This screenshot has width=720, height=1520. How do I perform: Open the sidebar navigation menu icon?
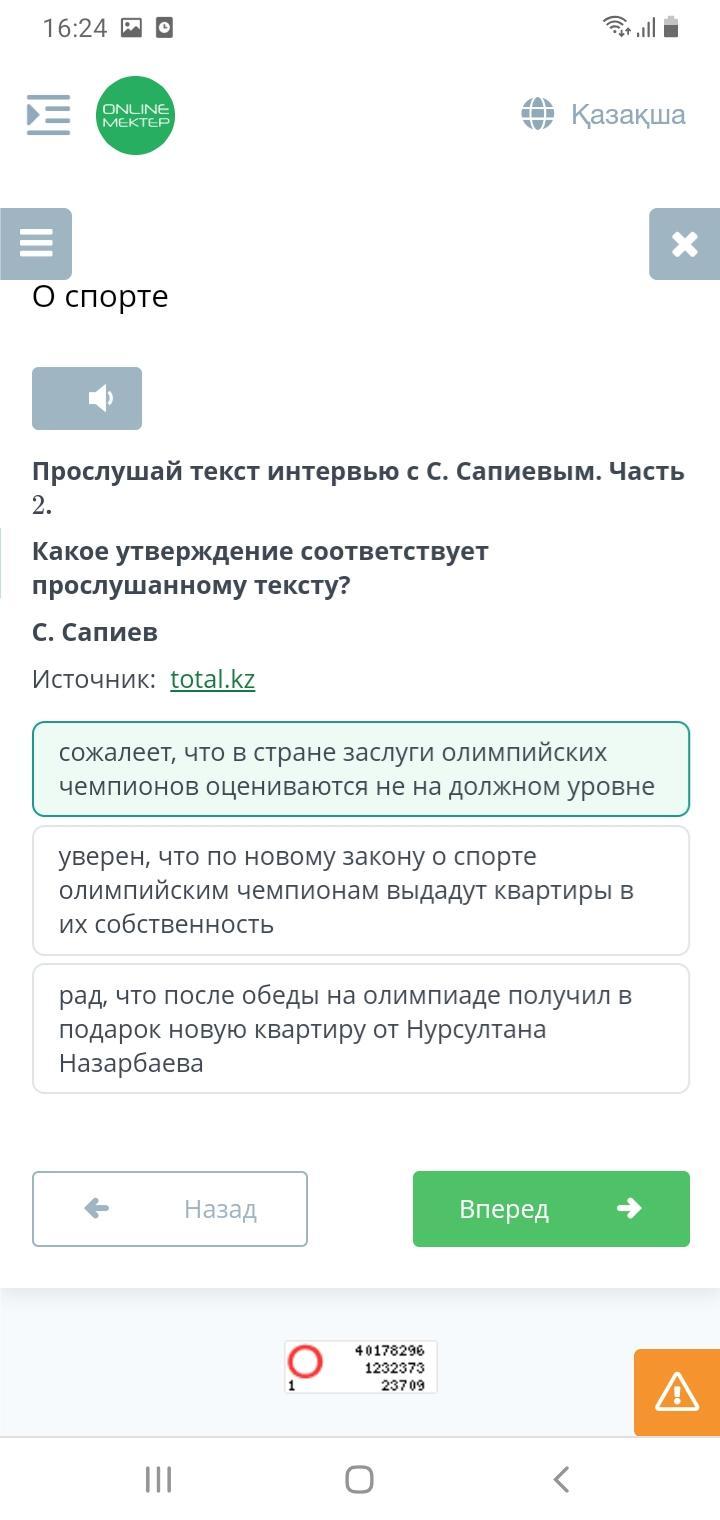coord(48,115)
